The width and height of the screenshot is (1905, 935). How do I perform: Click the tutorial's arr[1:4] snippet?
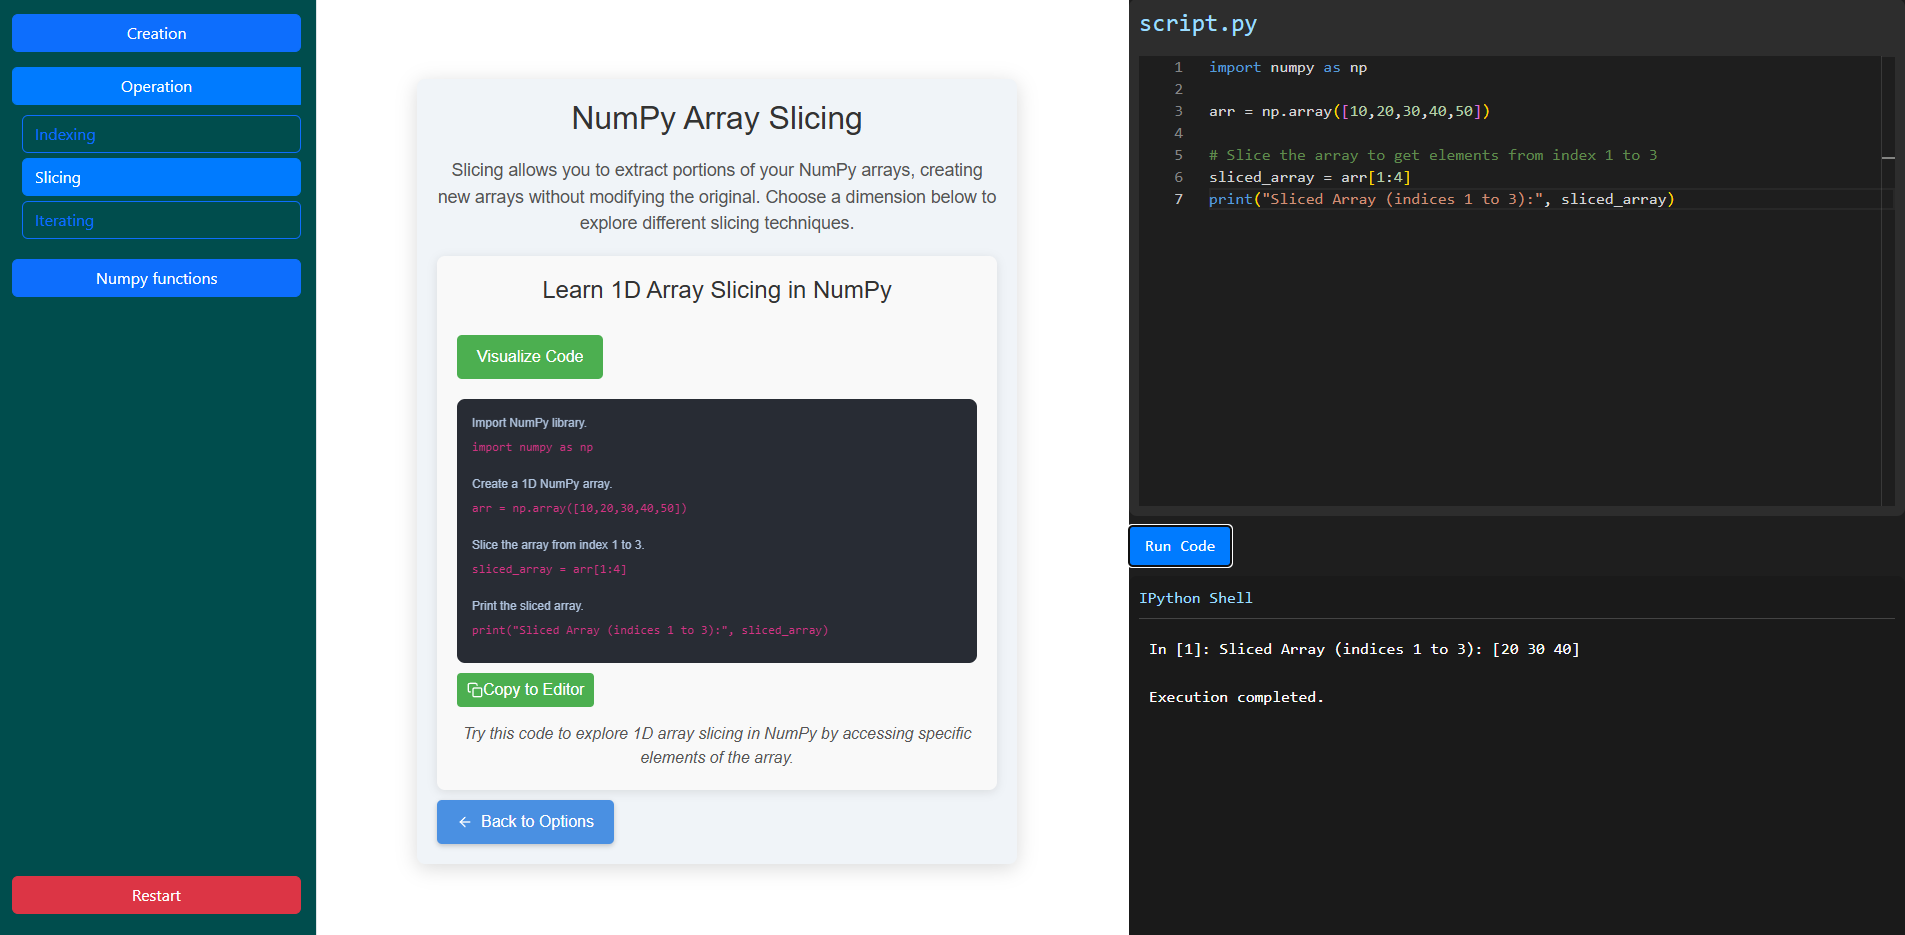[549, 569]
